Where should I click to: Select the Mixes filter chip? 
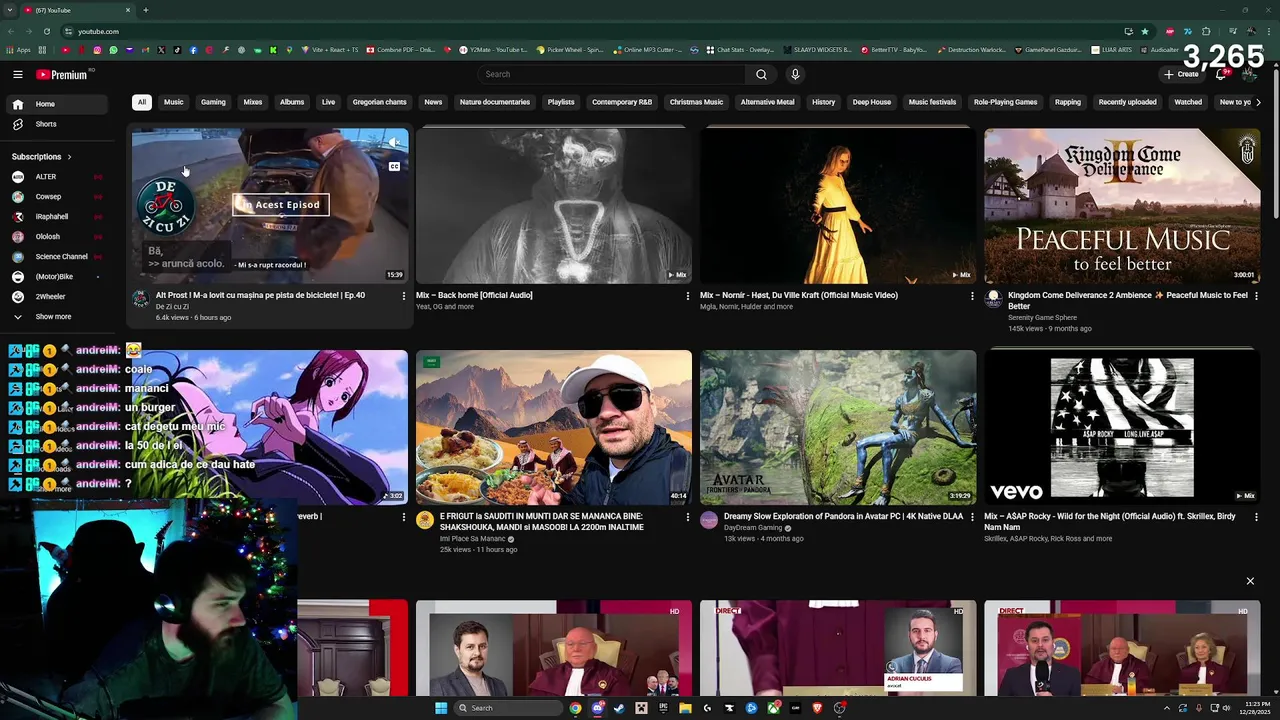tap(253, 102)
